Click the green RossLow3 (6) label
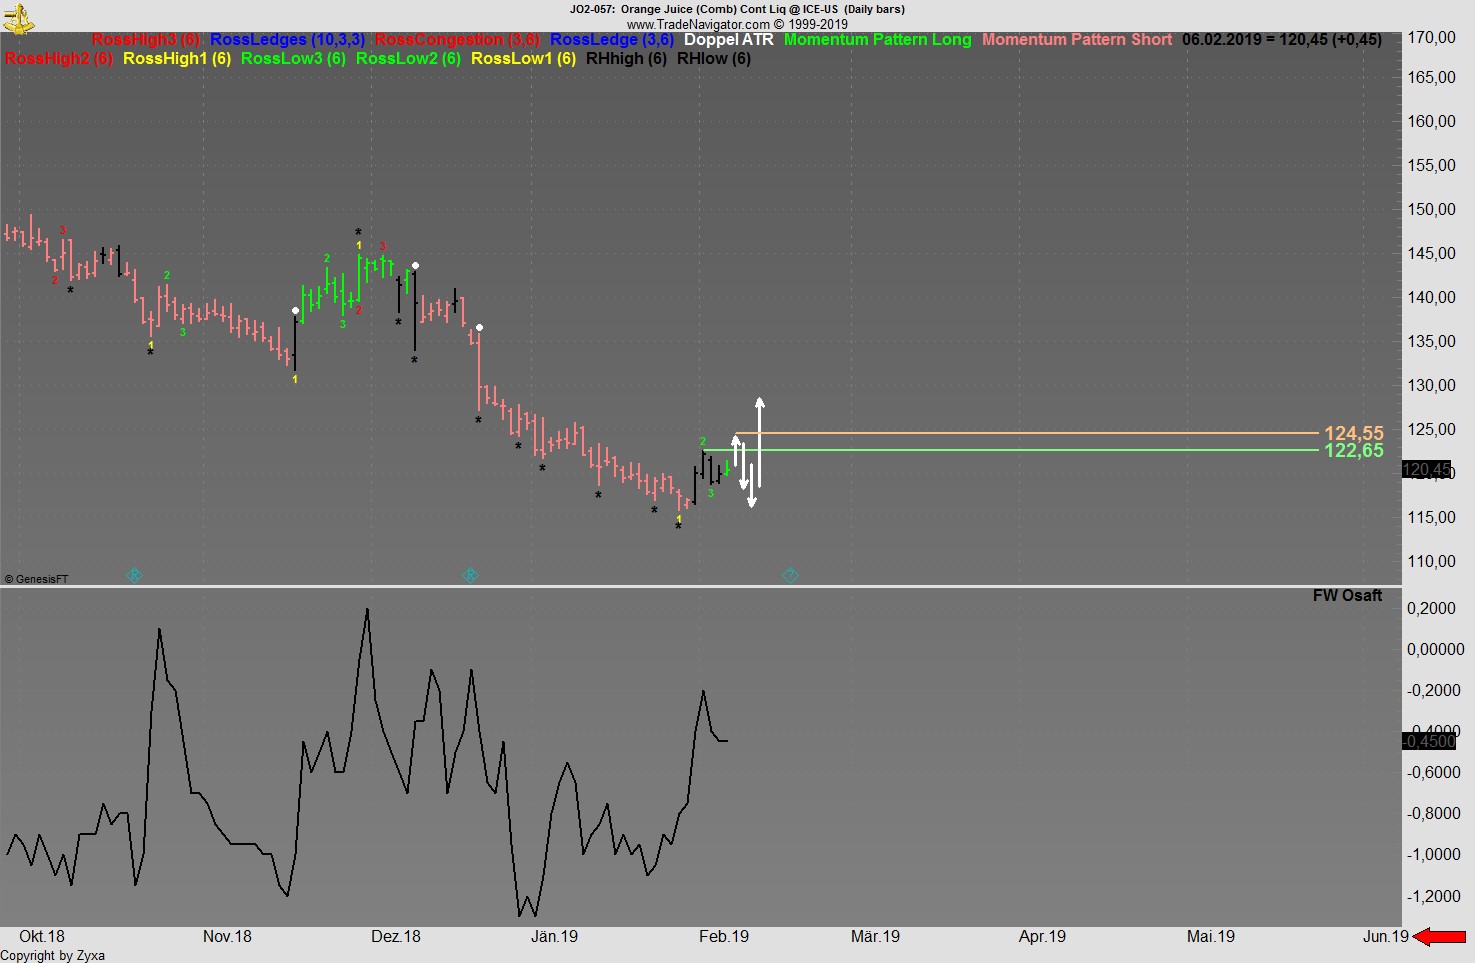 (x=293, y=59)
